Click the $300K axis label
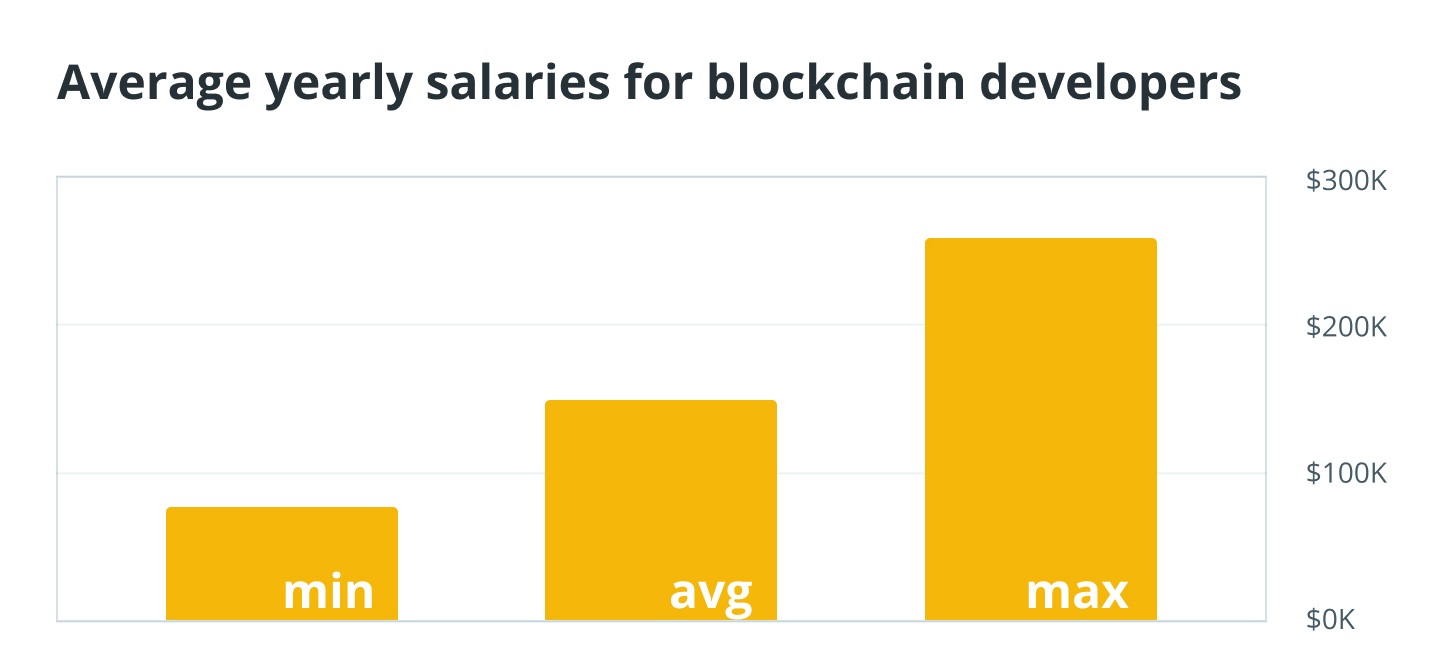The image size is (1447, 670). pyautogui.click(x=1346, y=182)
